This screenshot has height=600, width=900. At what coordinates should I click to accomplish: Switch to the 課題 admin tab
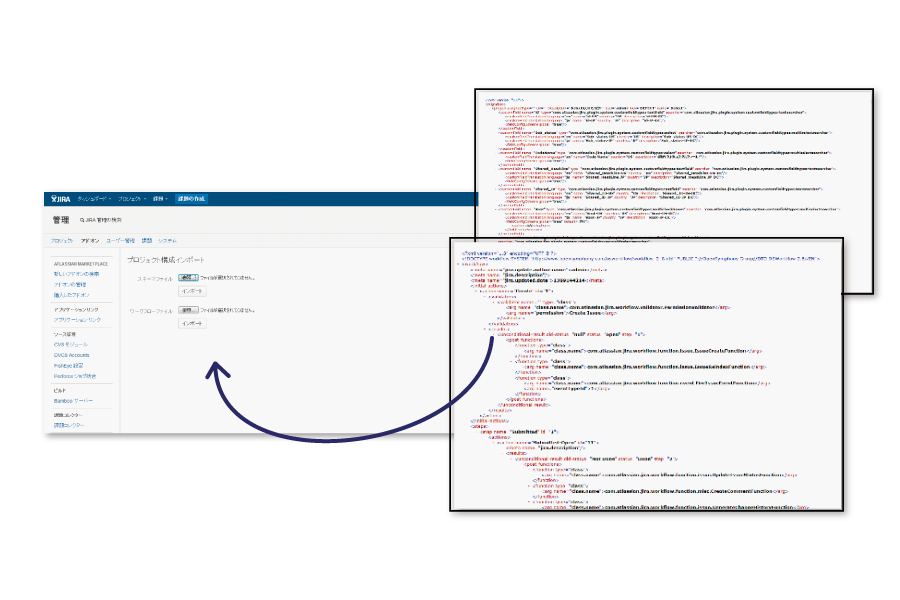point(147,241)
